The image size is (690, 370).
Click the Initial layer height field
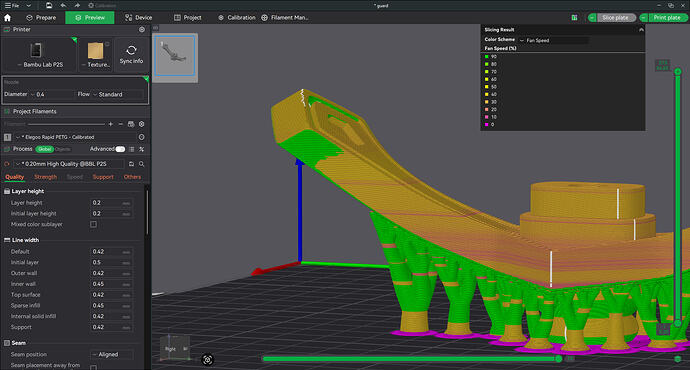[111, 213]
